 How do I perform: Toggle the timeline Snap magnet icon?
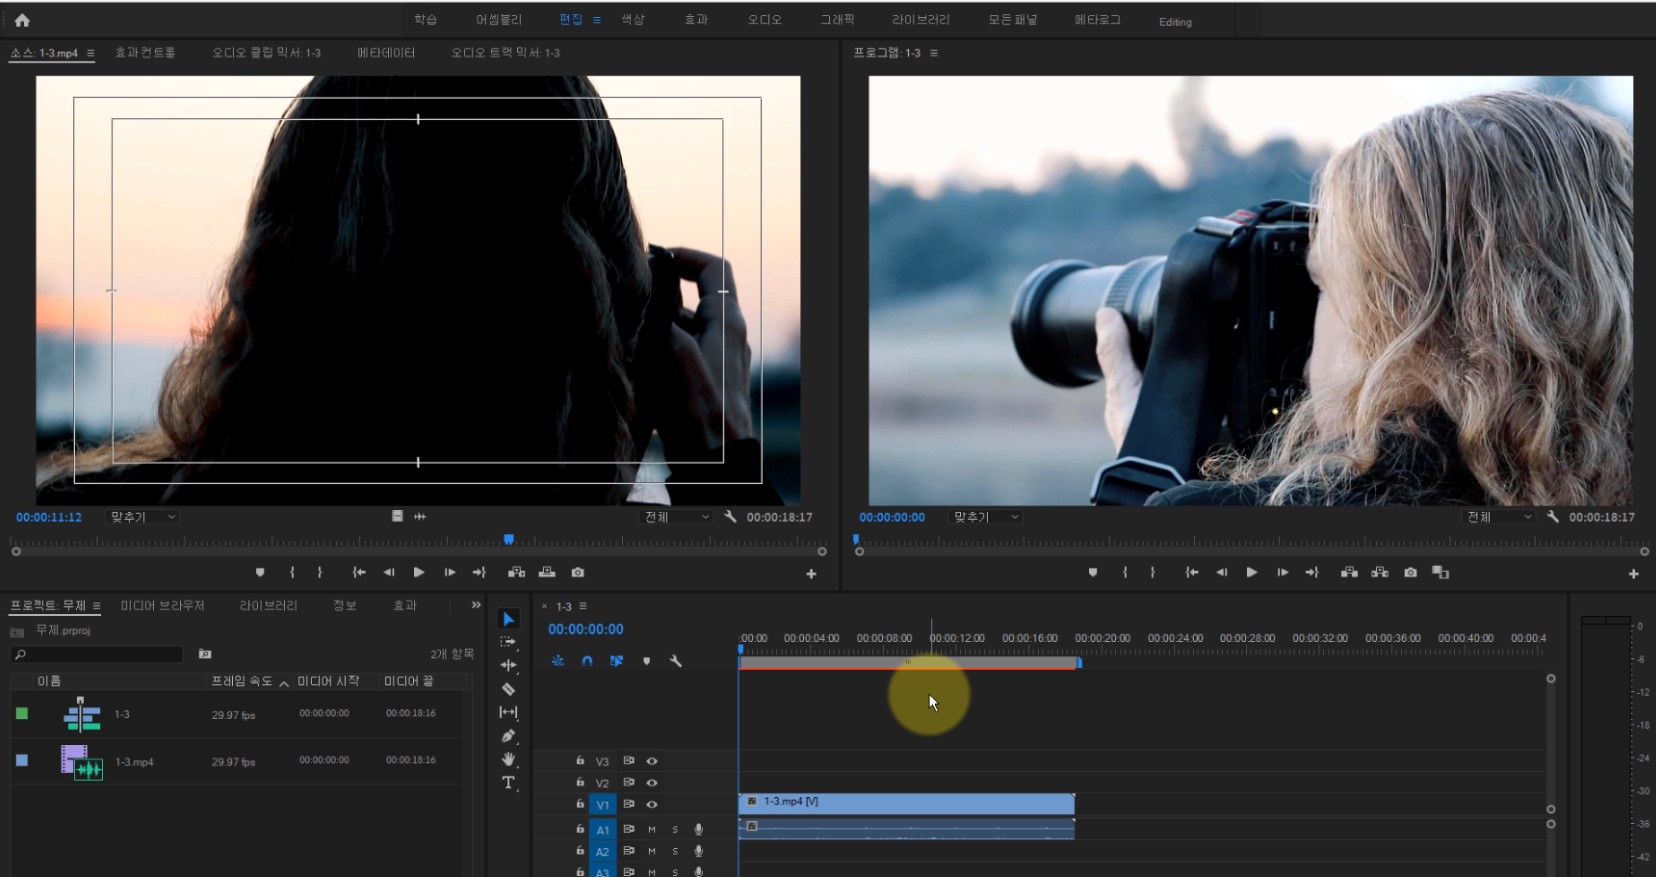[x=587, y=661]
